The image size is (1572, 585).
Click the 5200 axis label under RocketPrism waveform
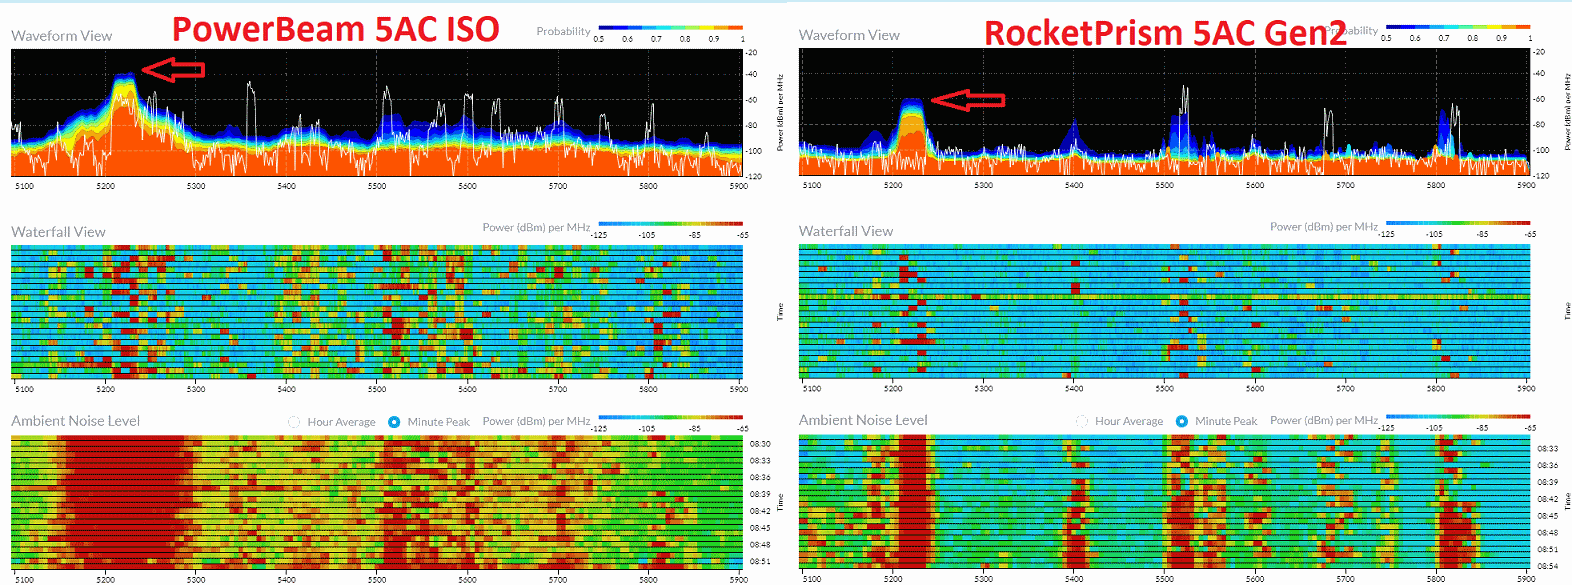tap(893, 185)
